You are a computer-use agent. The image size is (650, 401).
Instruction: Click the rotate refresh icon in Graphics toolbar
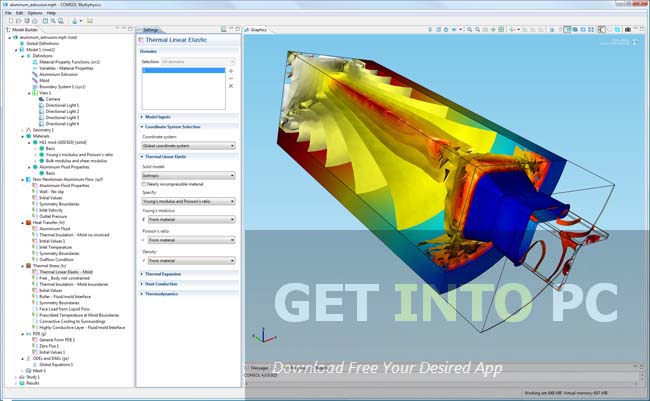pyautogui.click(x=446, y=29)
